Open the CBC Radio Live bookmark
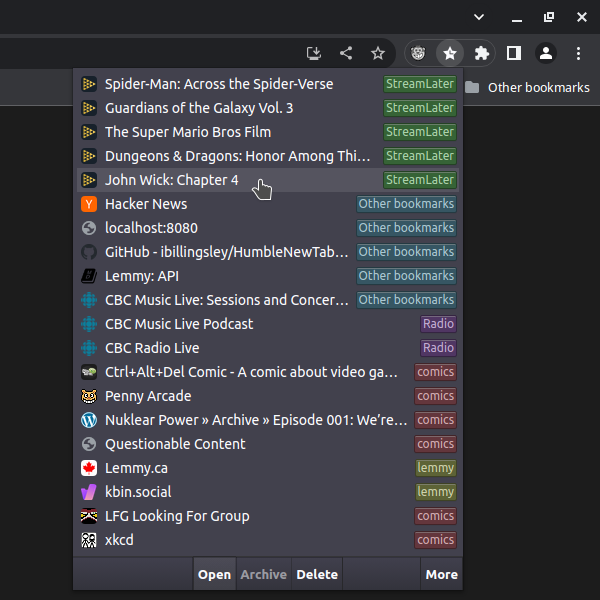This screenshot has width=600, height=600. point(268,348)
